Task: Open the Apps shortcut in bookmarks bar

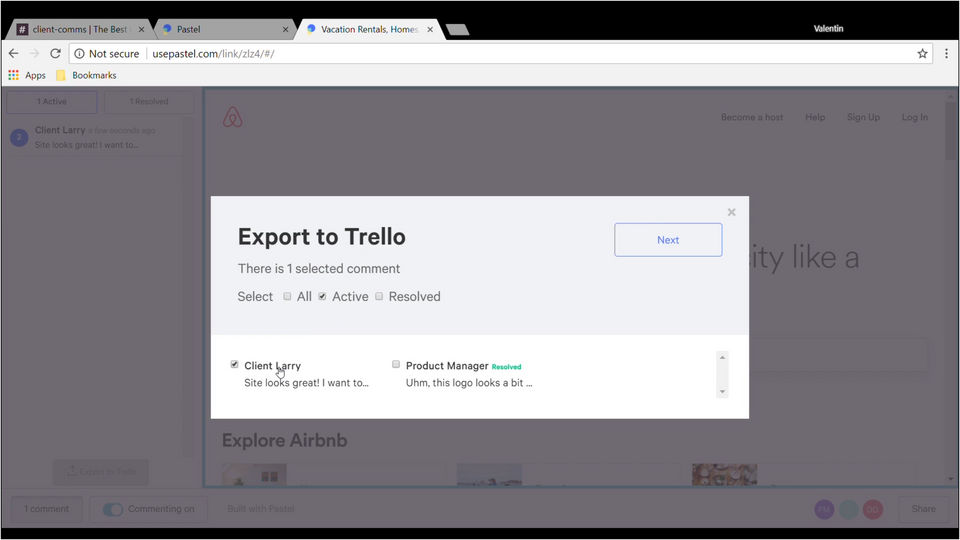Action: coord(27,75)
